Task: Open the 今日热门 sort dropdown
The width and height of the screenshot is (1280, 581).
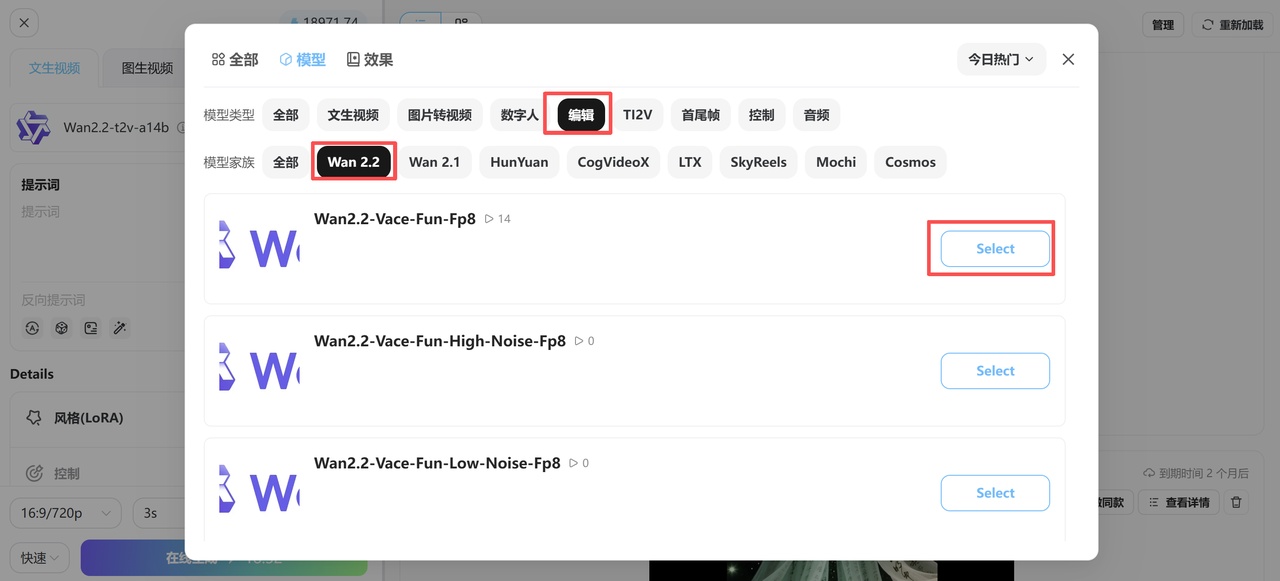Action: pyautogui.click(x=1000, y=59)
